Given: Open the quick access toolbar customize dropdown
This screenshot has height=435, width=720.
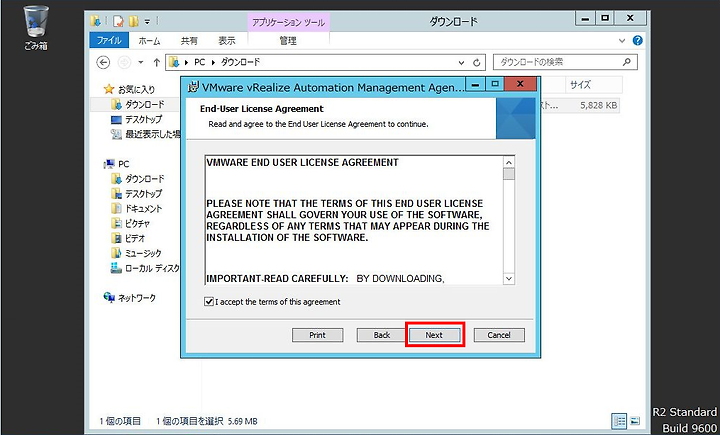Looking at the screenshot, I should pos(147,21).
